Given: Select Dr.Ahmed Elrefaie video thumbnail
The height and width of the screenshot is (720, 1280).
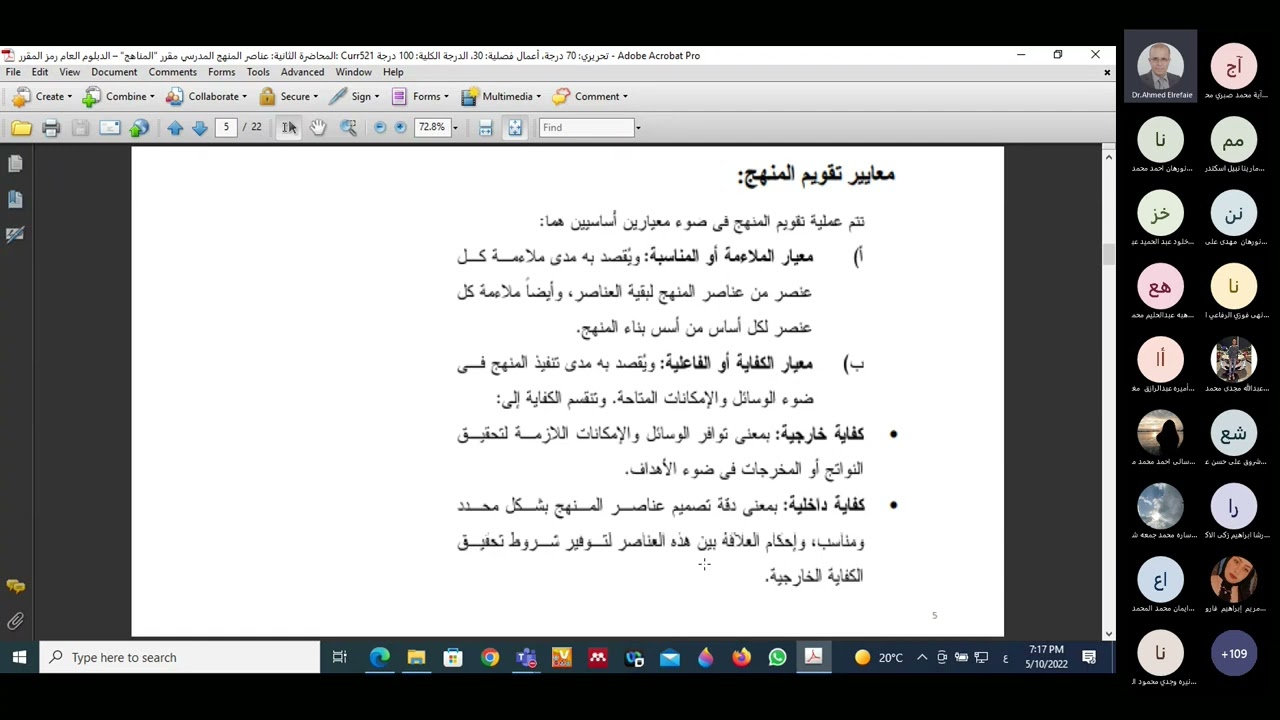Looking at the screenshot, I should click(x=1161, y=65).
